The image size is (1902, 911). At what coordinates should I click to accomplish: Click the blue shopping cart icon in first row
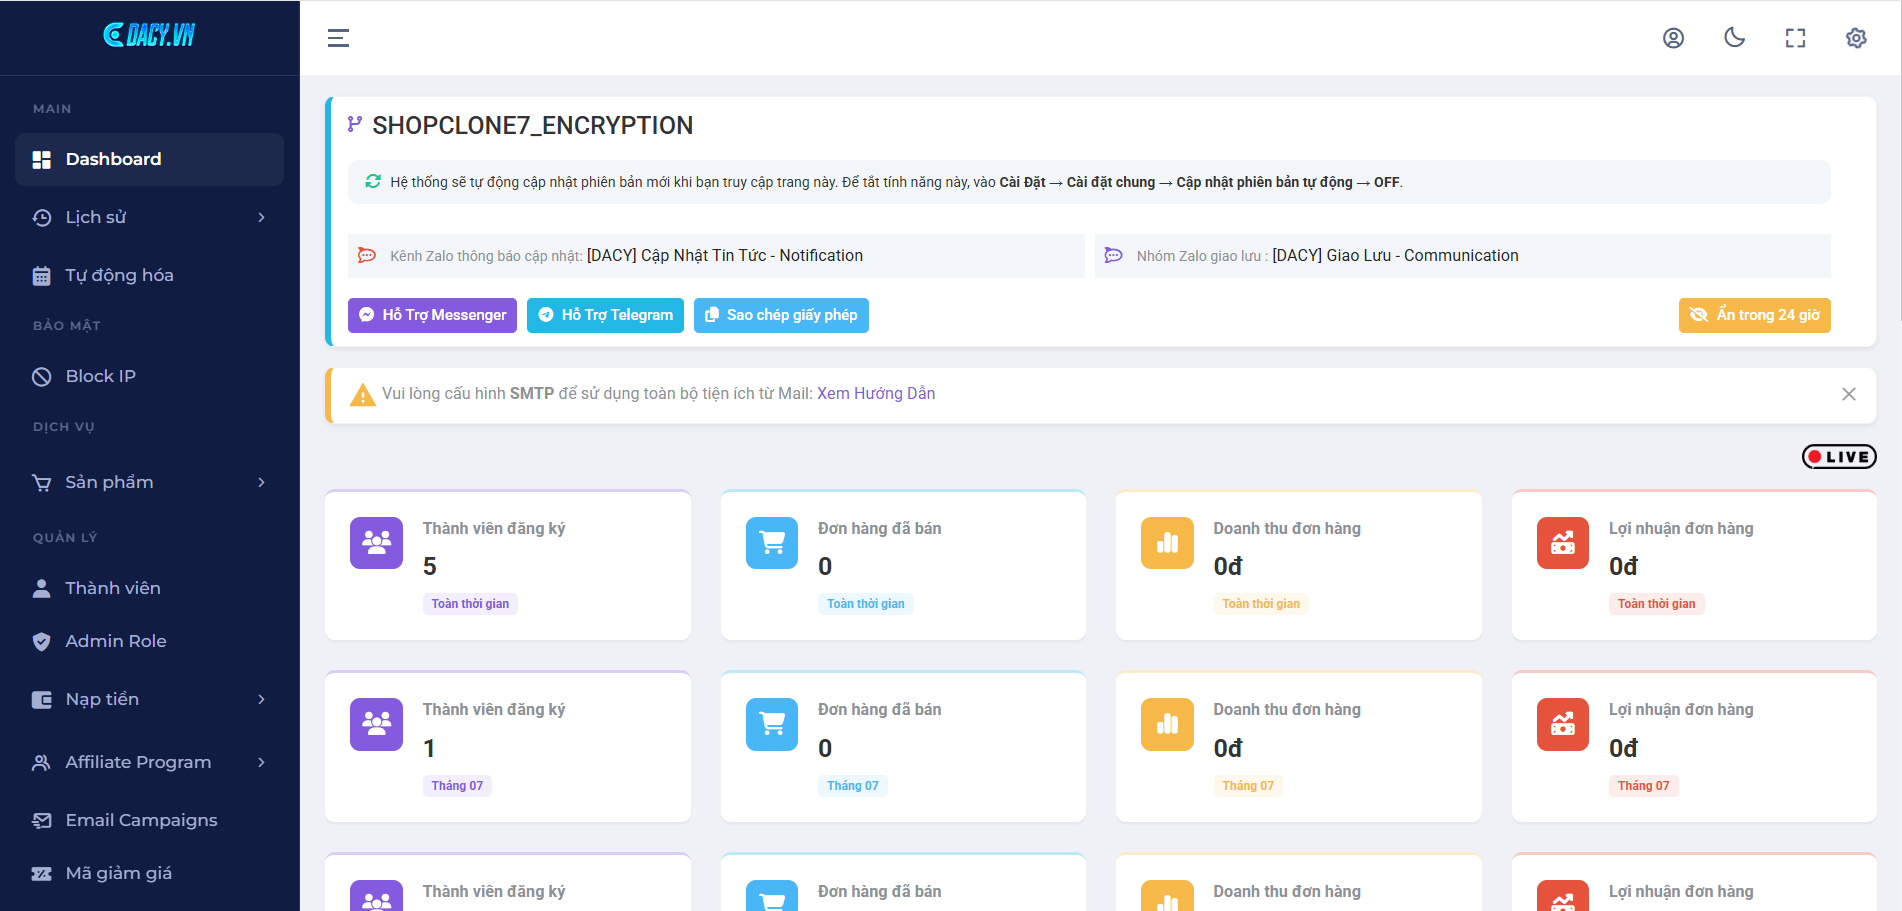click(x=772, y=543)
